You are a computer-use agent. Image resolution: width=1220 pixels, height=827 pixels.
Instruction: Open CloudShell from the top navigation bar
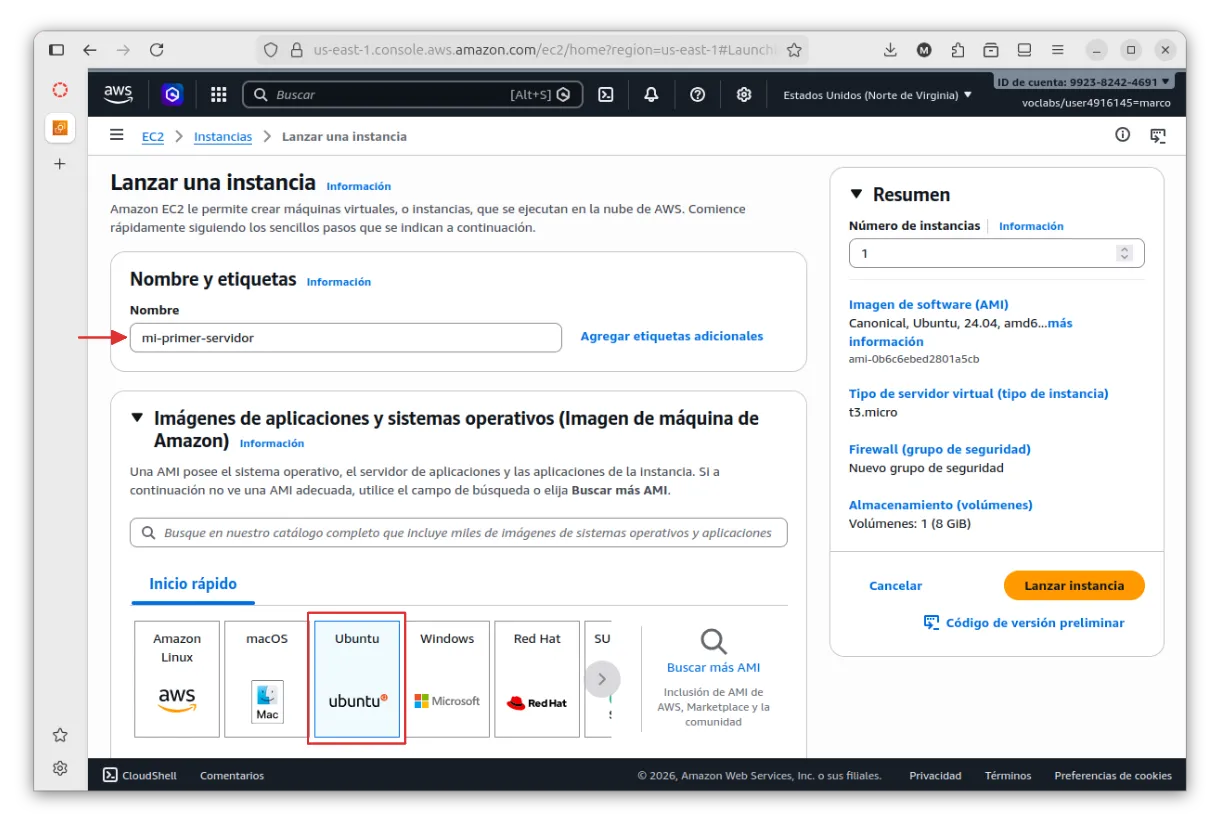click(605, 95)
